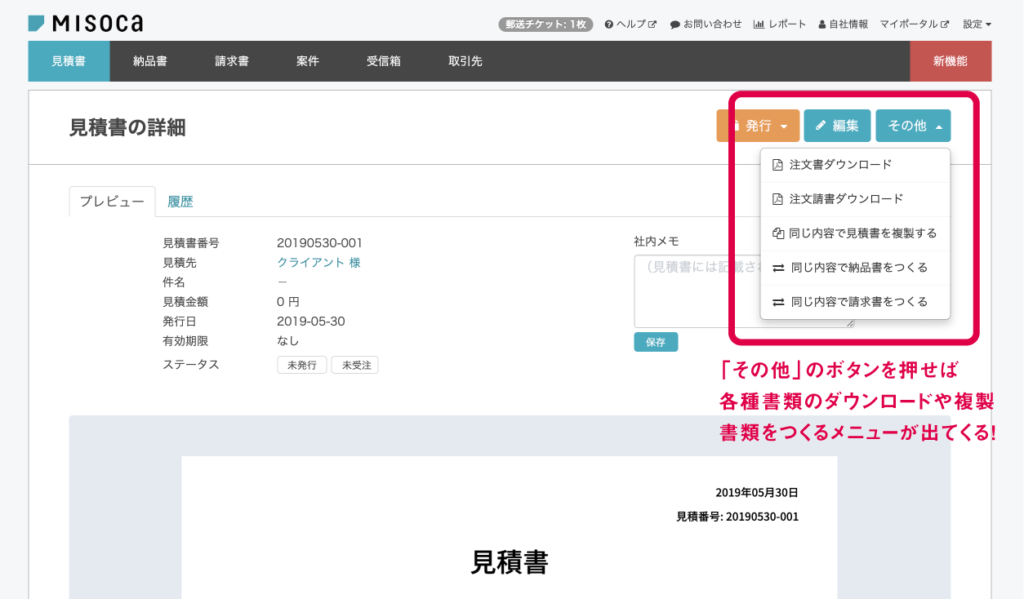Click the preview text 見積番号: 20190530-001
The height and width of the screenshot is (599, 1024).
click(737, 517)
